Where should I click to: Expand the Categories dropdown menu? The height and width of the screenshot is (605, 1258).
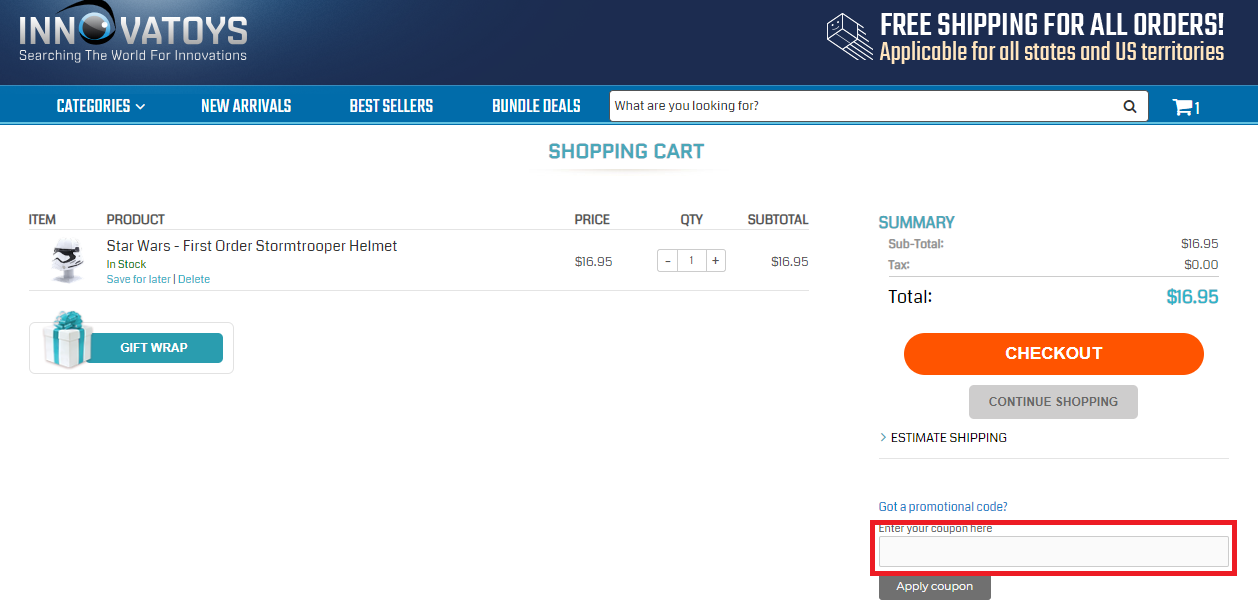[101, 106]
